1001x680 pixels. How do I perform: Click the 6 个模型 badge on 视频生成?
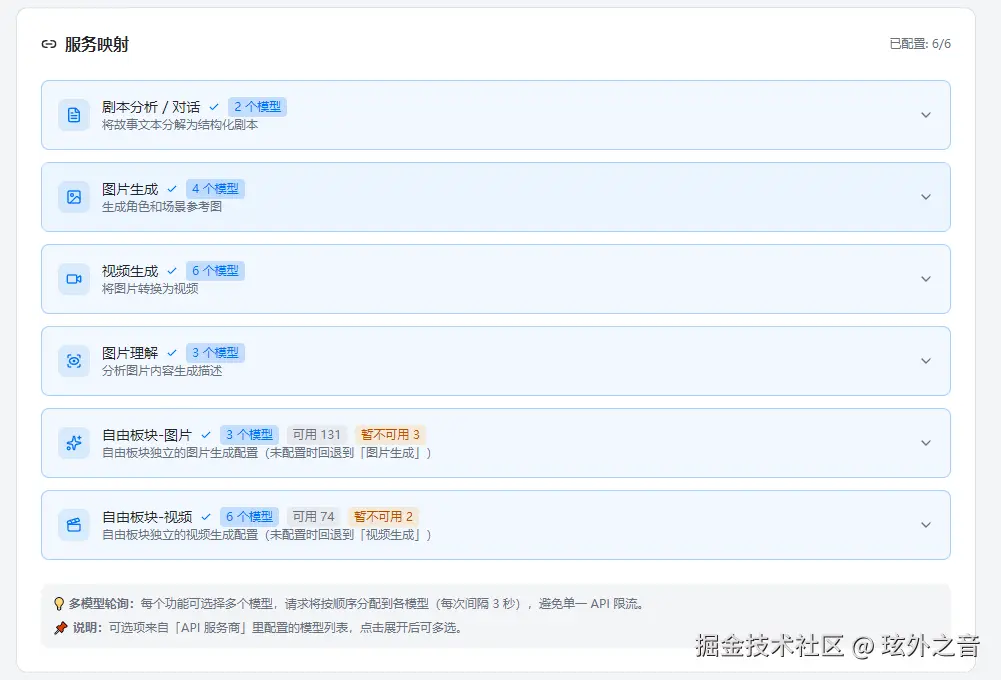point(216,270)
